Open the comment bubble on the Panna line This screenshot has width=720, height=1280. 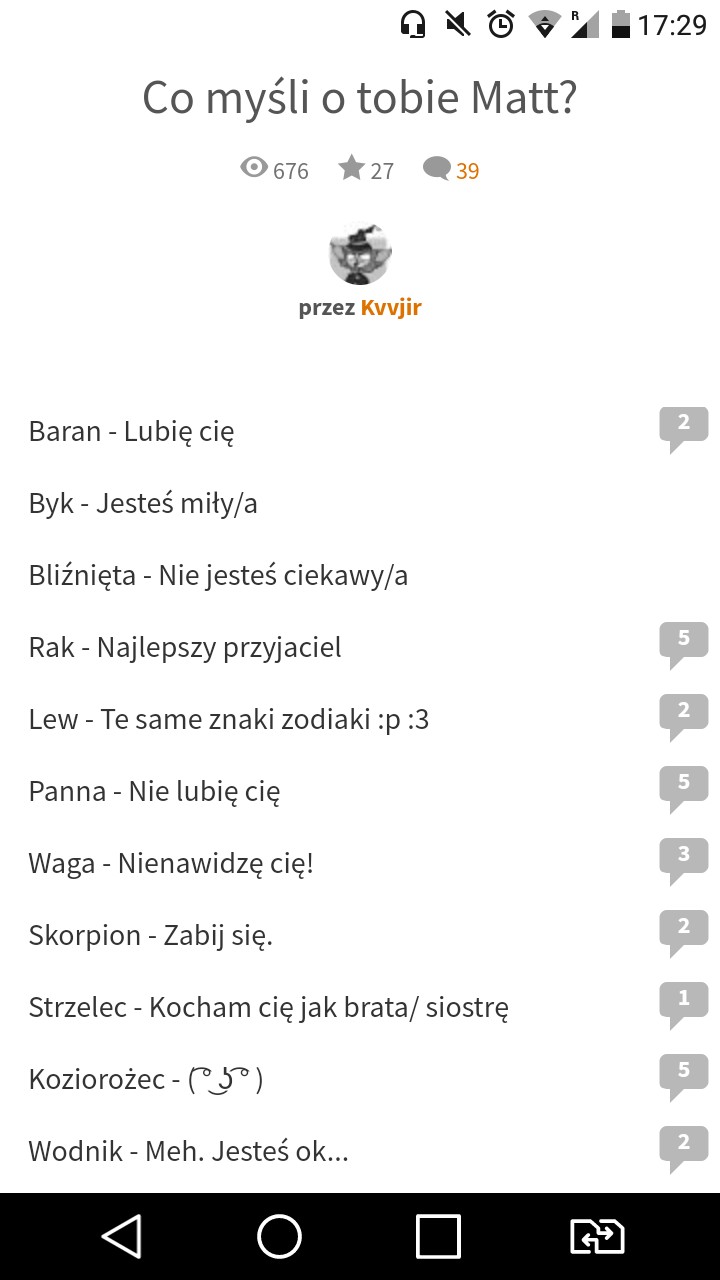coord(683,785)
